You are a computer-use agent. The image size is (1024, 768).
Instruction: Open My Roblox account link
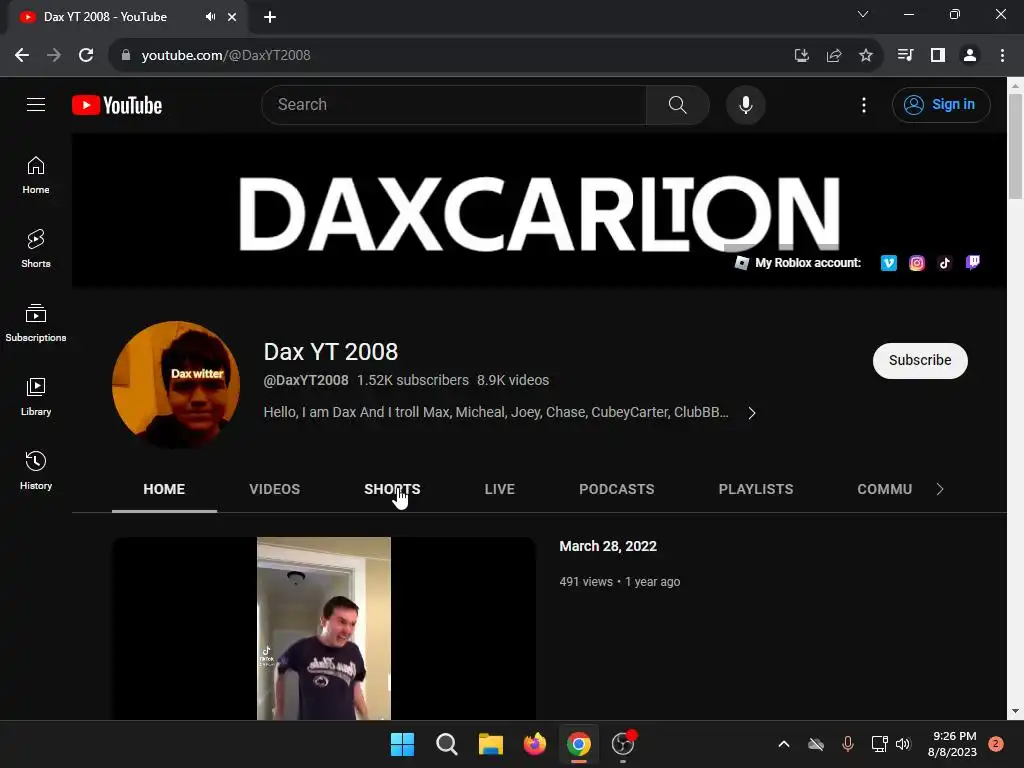[x=798, y=263]
